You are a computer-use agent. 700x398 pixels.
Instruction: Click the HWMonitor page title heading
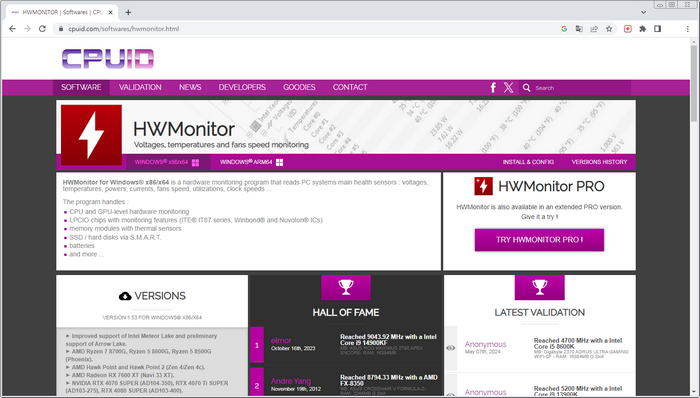pyautogui.click(x=184, y=129)
